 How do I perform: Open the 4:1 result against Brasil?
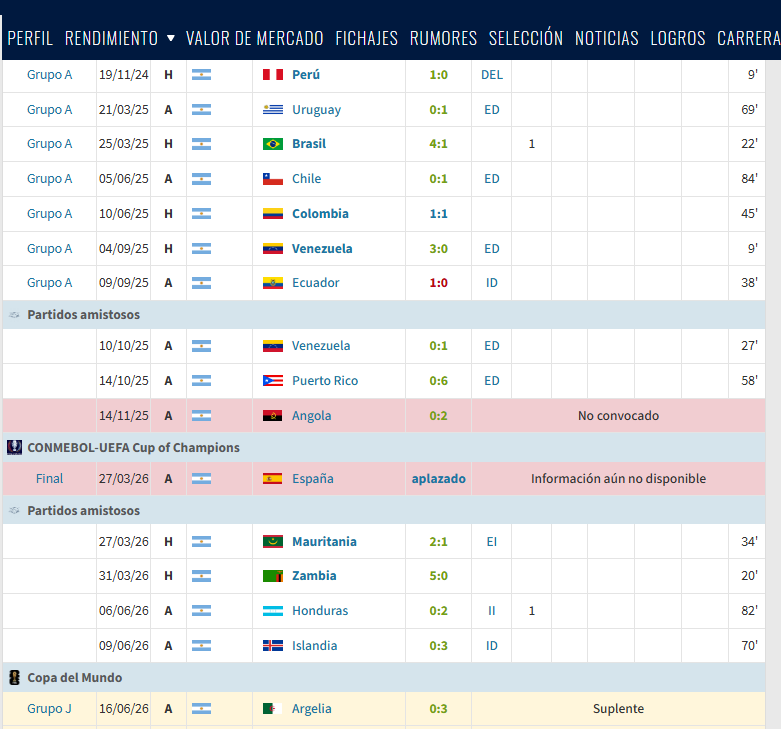pyautogui.click(x=438, y=144)
